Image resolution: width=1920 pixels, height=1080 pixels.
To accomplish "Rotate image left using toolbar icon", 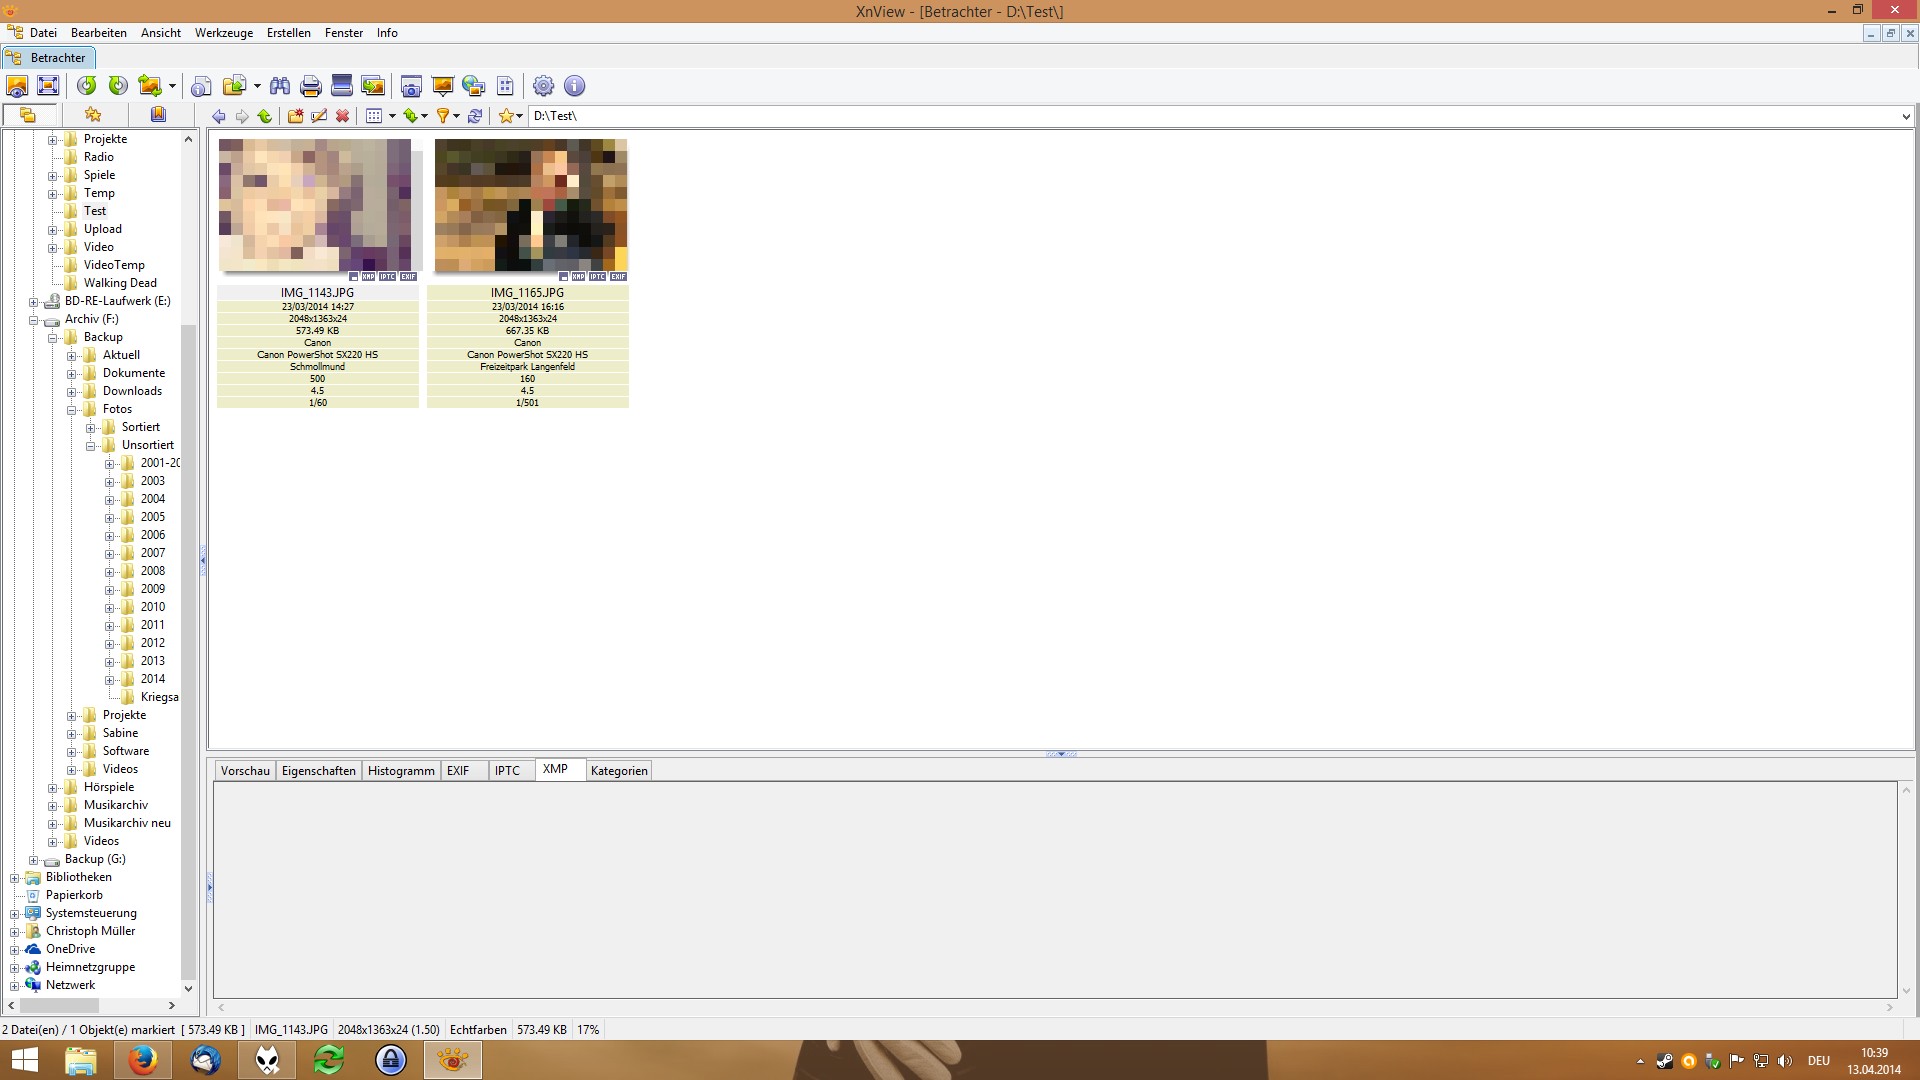I will 87,86.
